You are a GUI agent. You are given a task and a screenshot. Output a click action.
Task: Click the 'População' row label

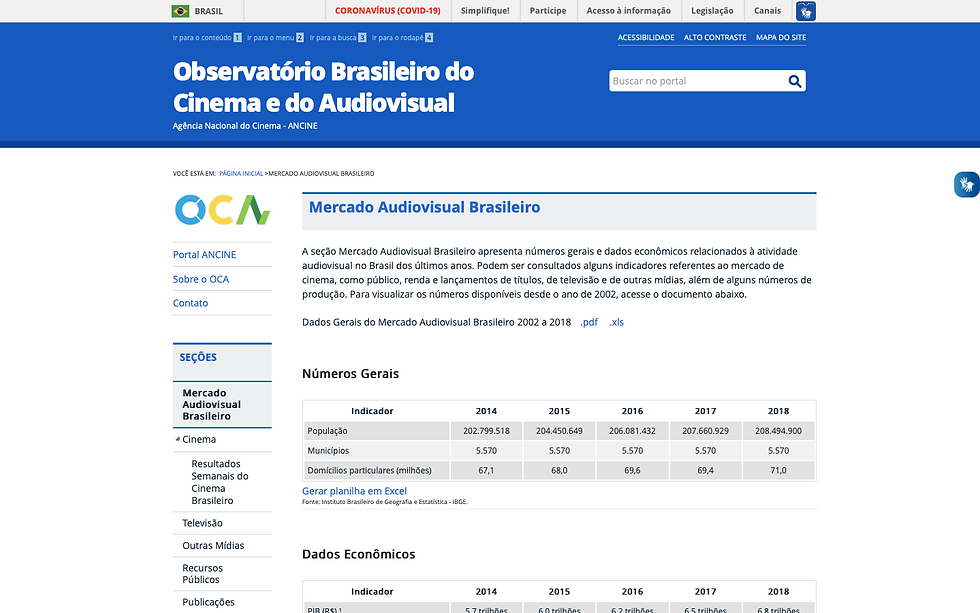point(327,431)
